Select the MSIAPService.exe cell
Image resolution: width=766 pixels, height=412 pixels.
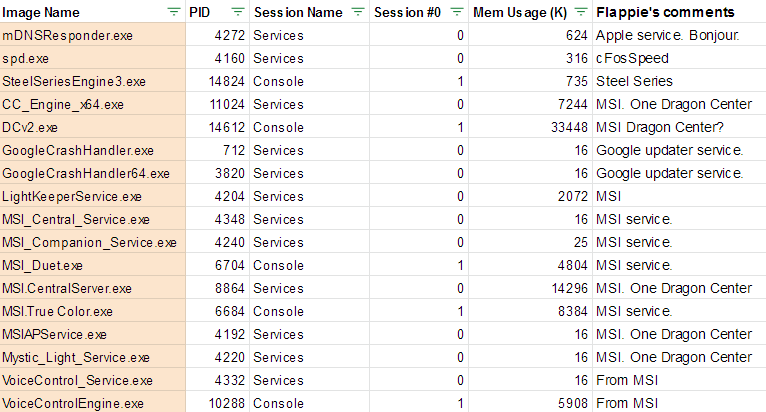(93, 334)
